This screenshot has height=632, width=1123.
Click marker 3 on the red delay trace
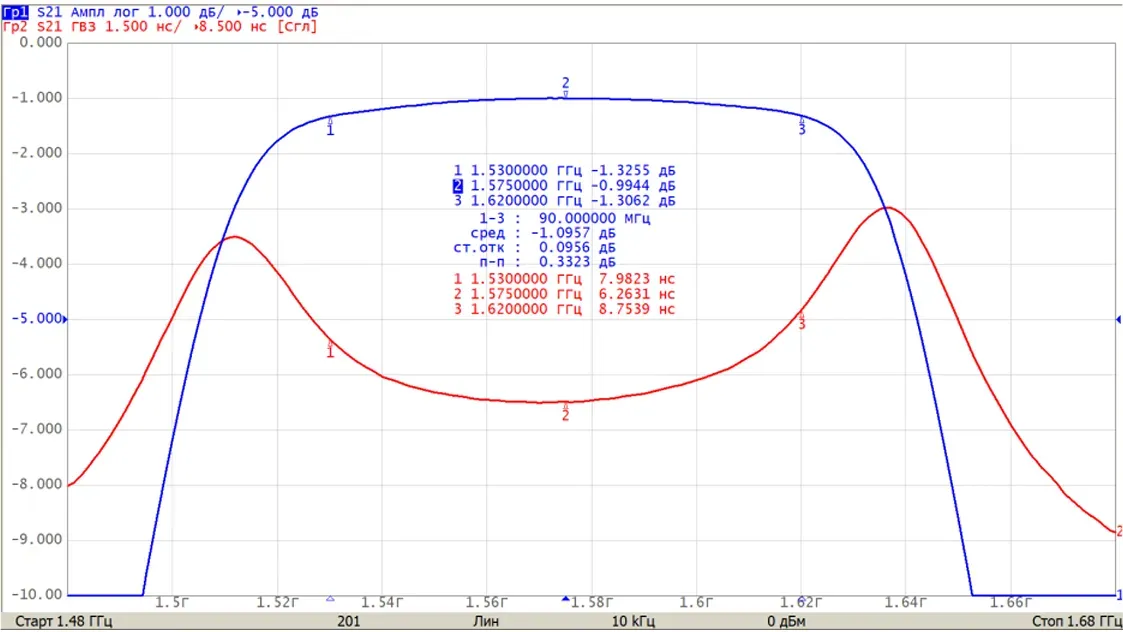tap(802, 321)
